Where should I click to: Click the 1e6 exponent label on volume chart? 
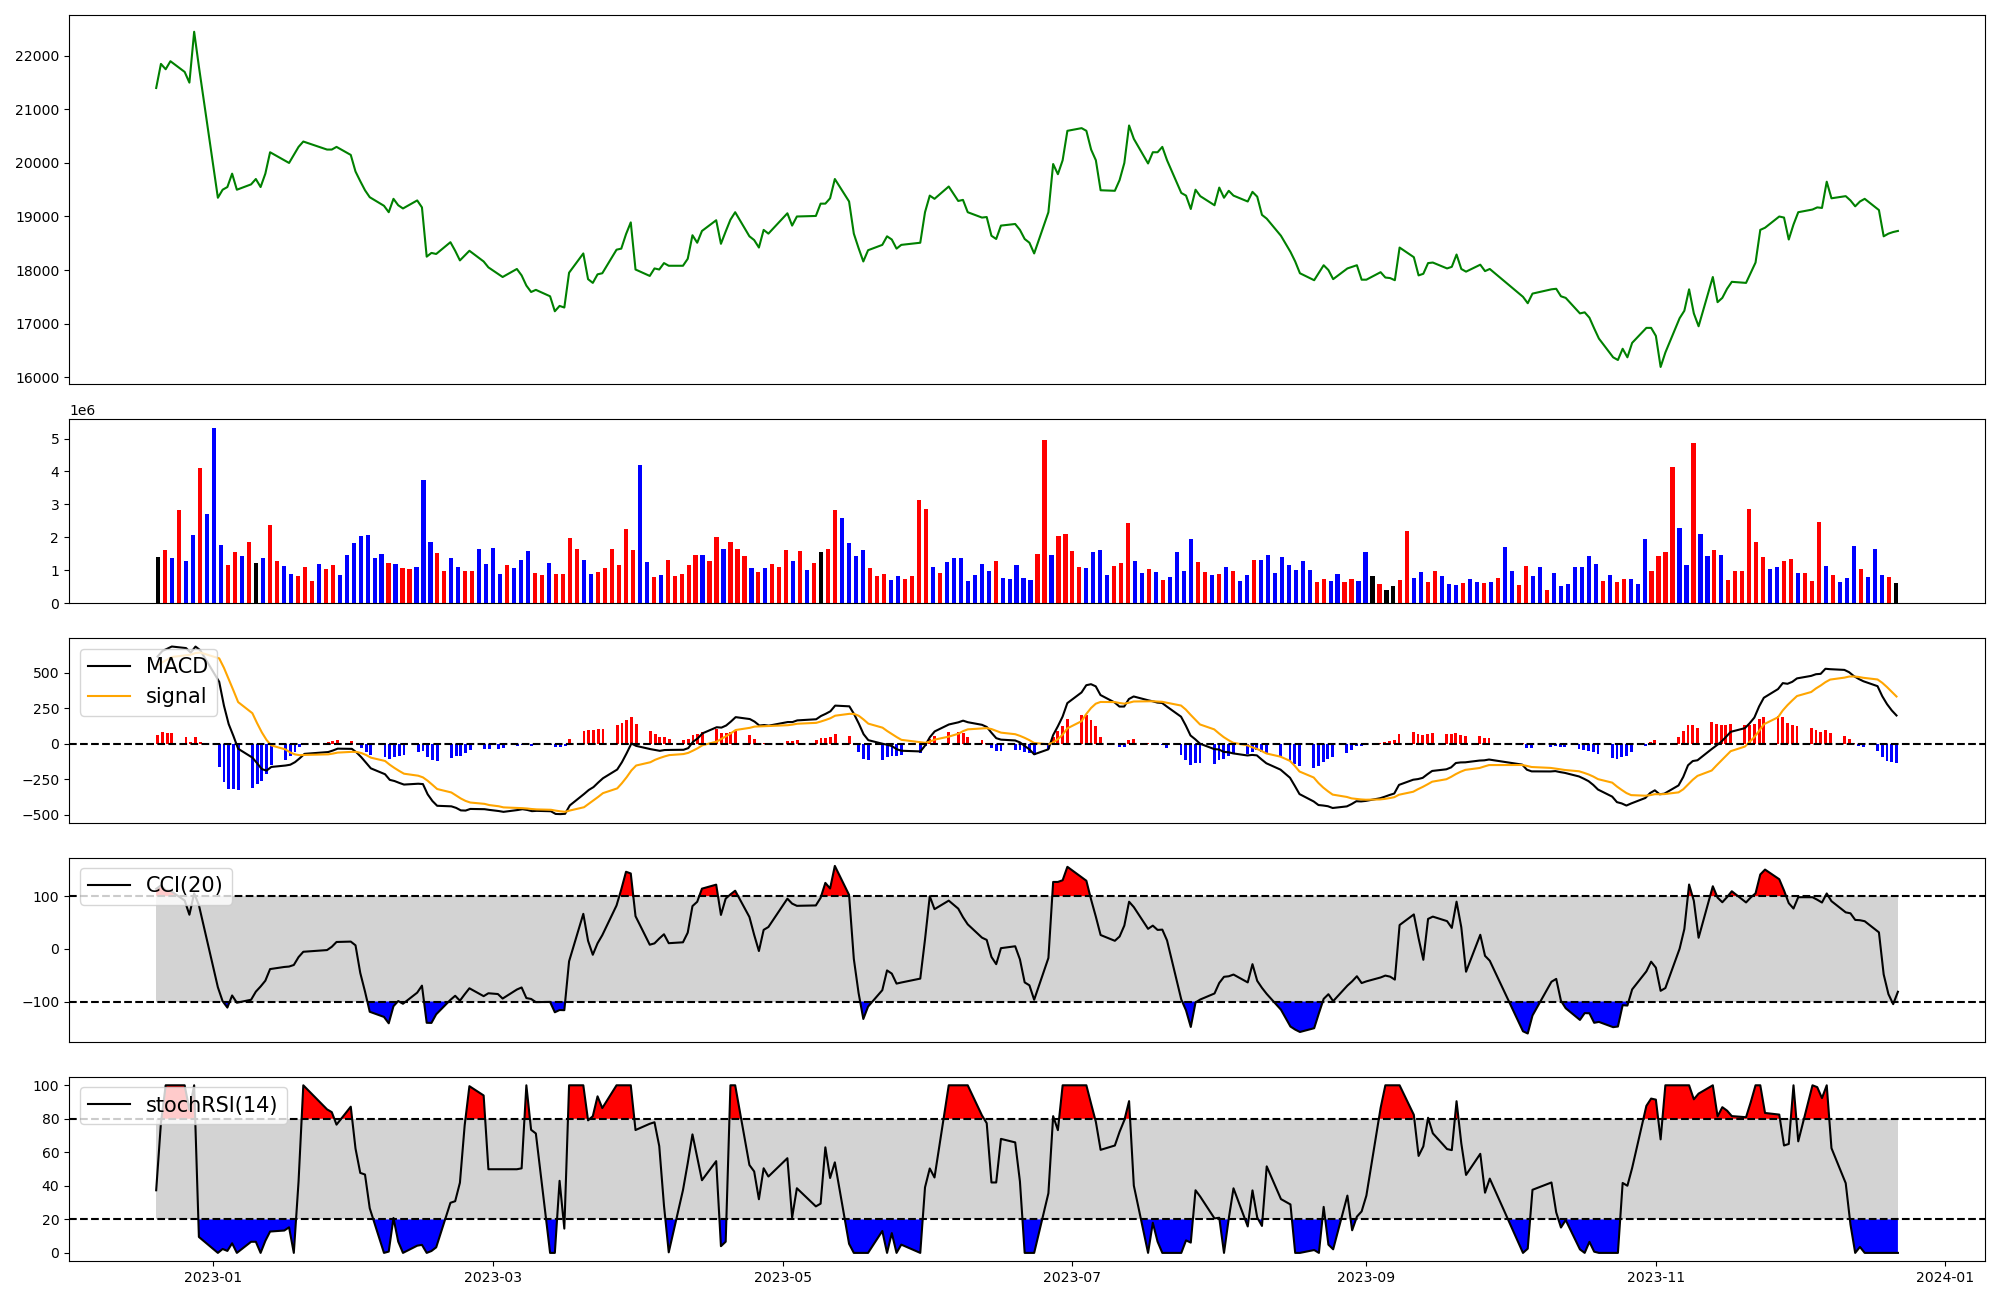point(82,411)
